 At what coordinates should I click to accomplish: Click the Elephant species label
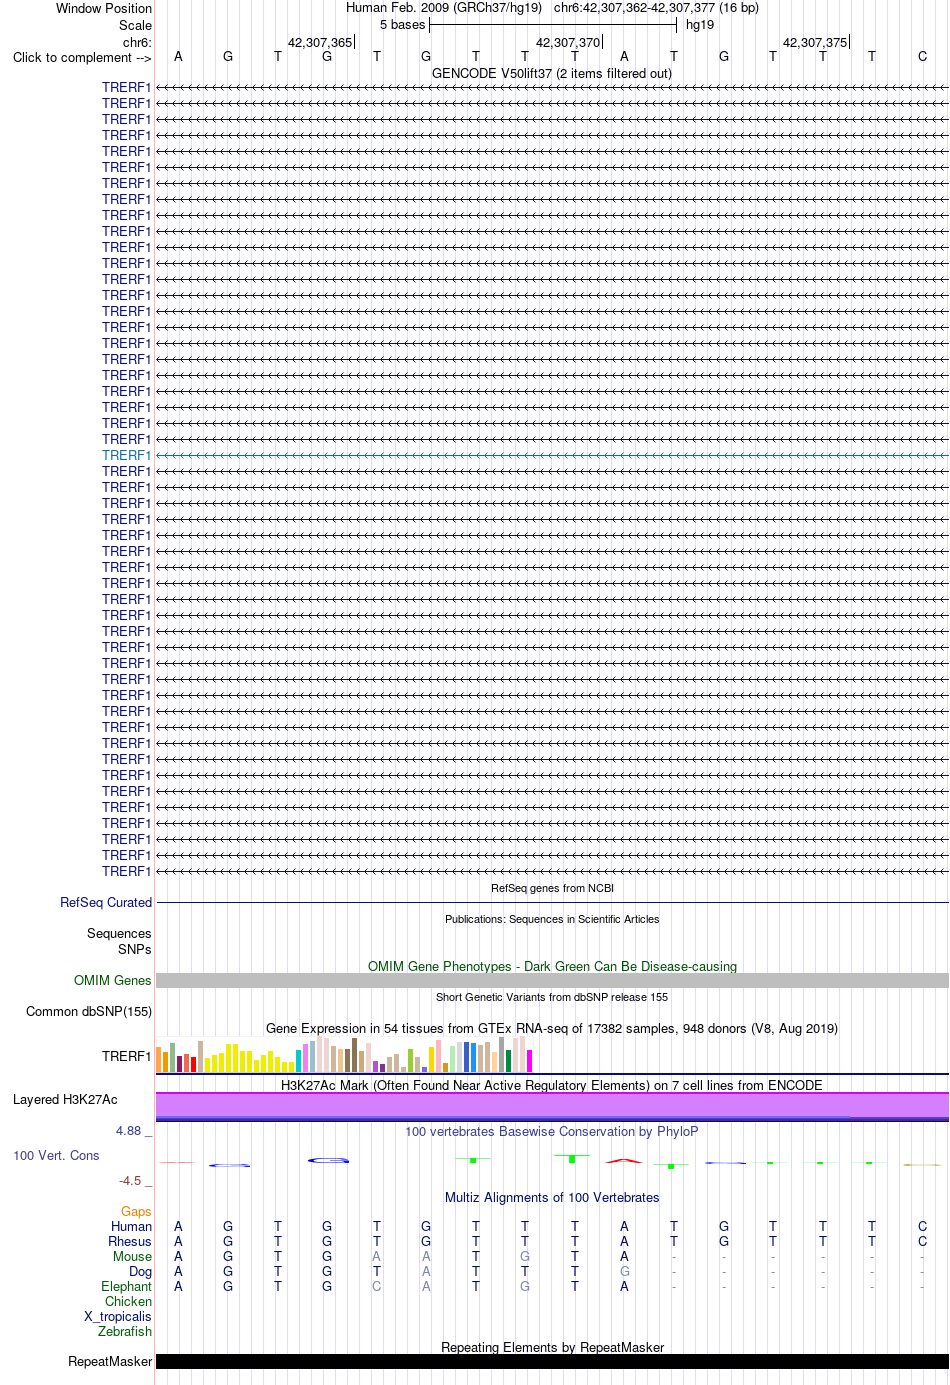click(126, 1286)
